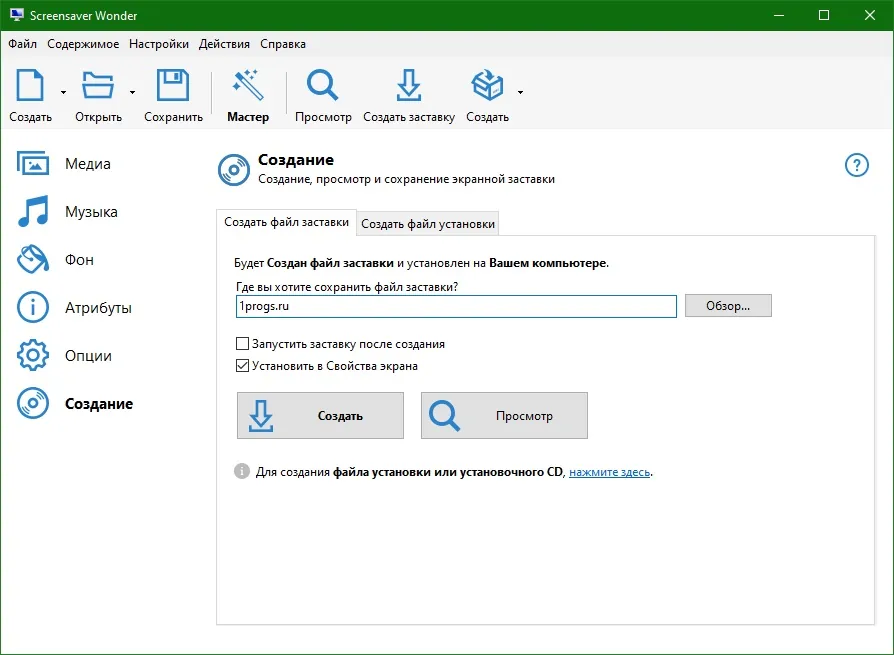Click the help question mark icon
The image size is (894, 655).
(x=856, y=165)
